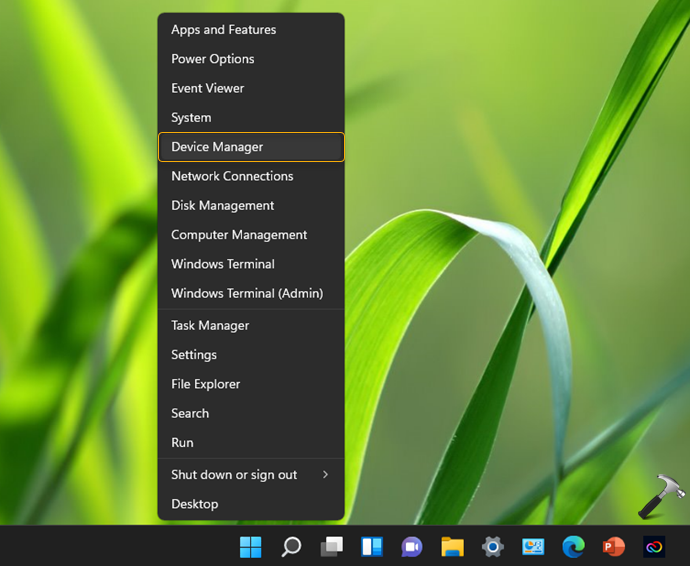Open PowerPoint from the taskbar
This screenshot has height=566, width=690.
pos(613,547)
